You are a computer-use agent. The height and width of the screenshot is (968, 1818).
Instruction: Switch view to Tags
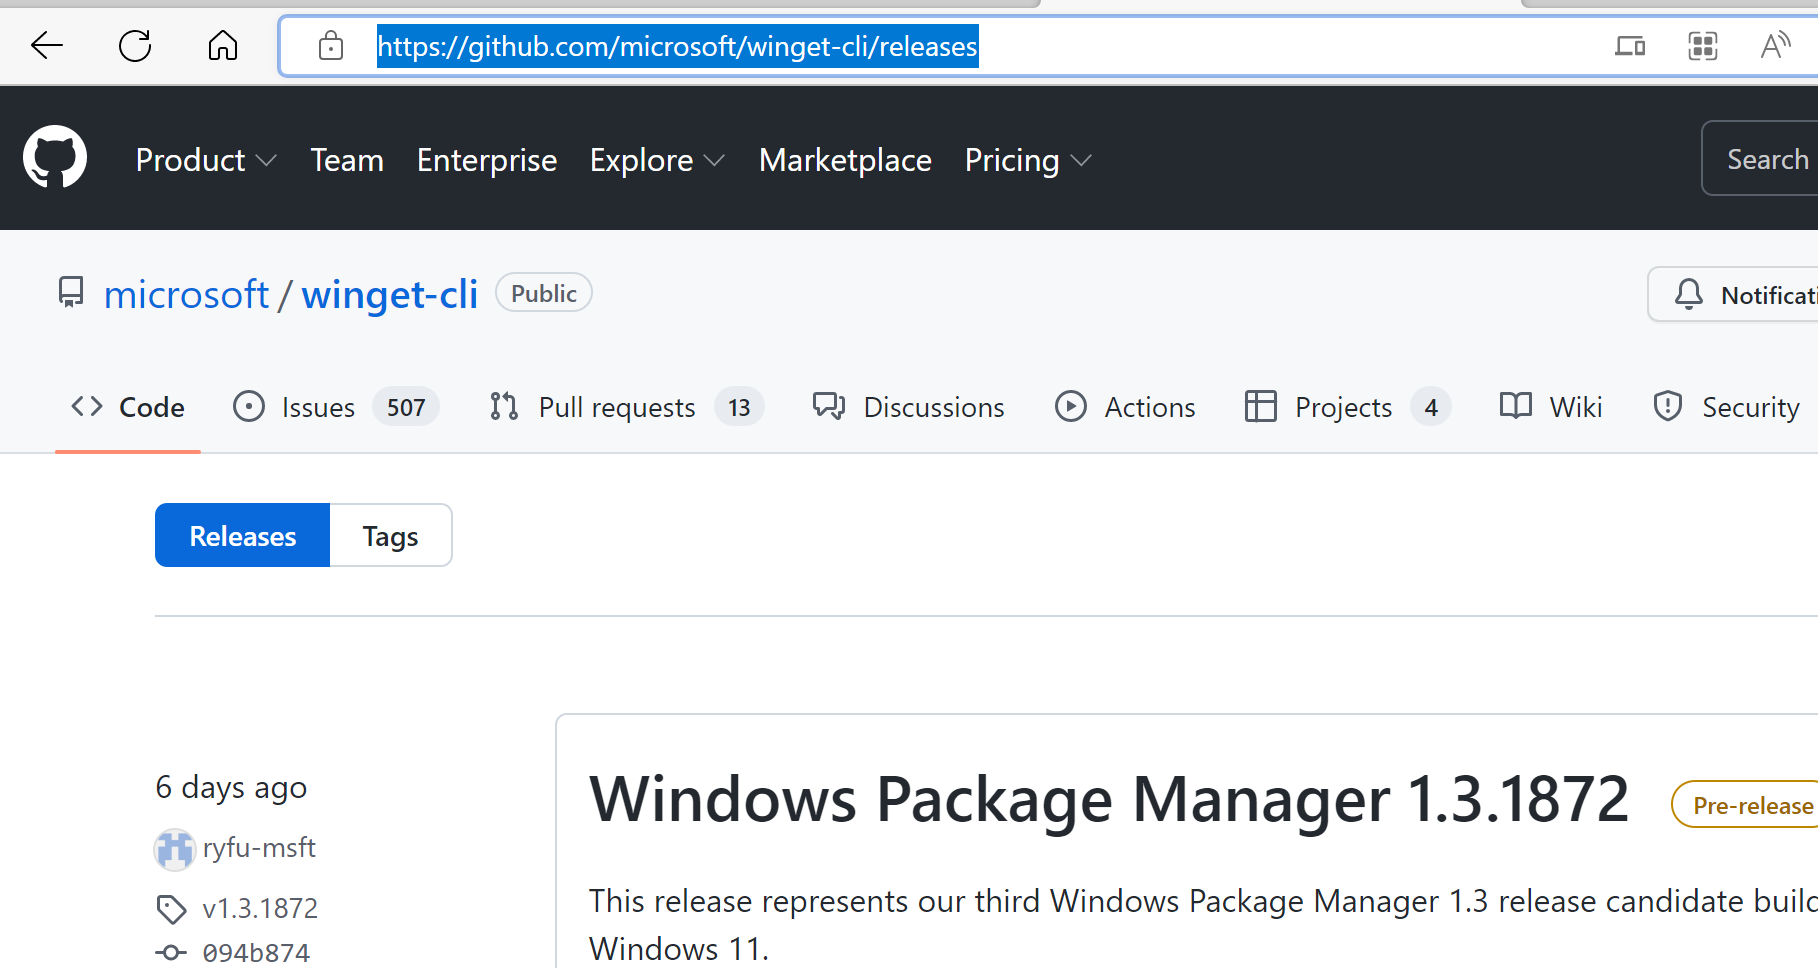tap(390, 535)
